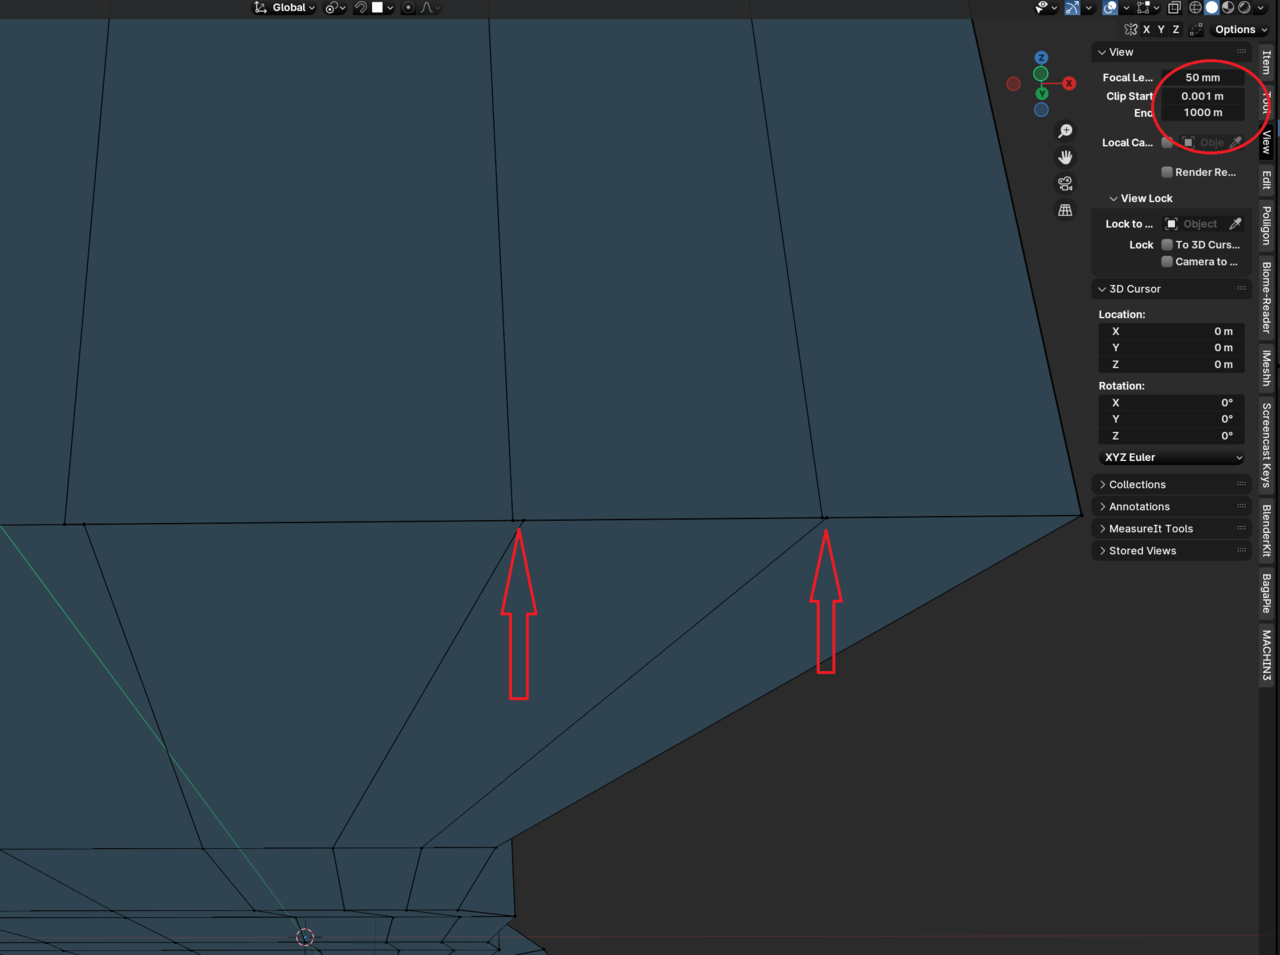Toggle the snap magnet icon

(361, 8)
